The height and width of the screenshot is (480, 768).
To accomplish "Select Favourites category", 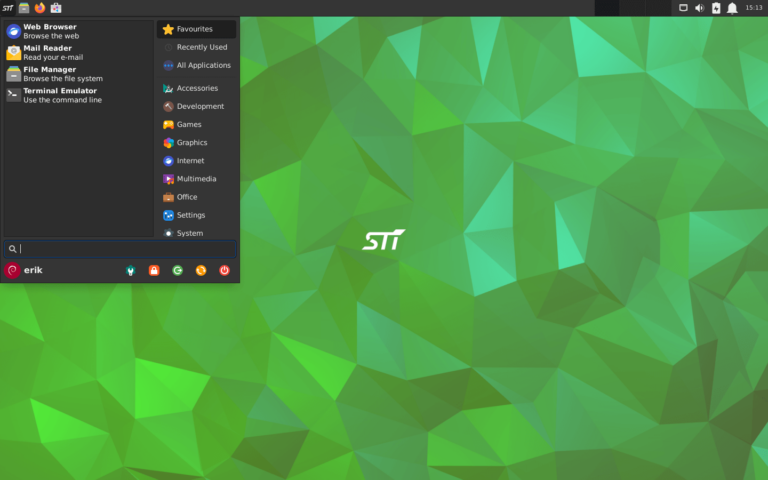I will click(x=196, y=29).
